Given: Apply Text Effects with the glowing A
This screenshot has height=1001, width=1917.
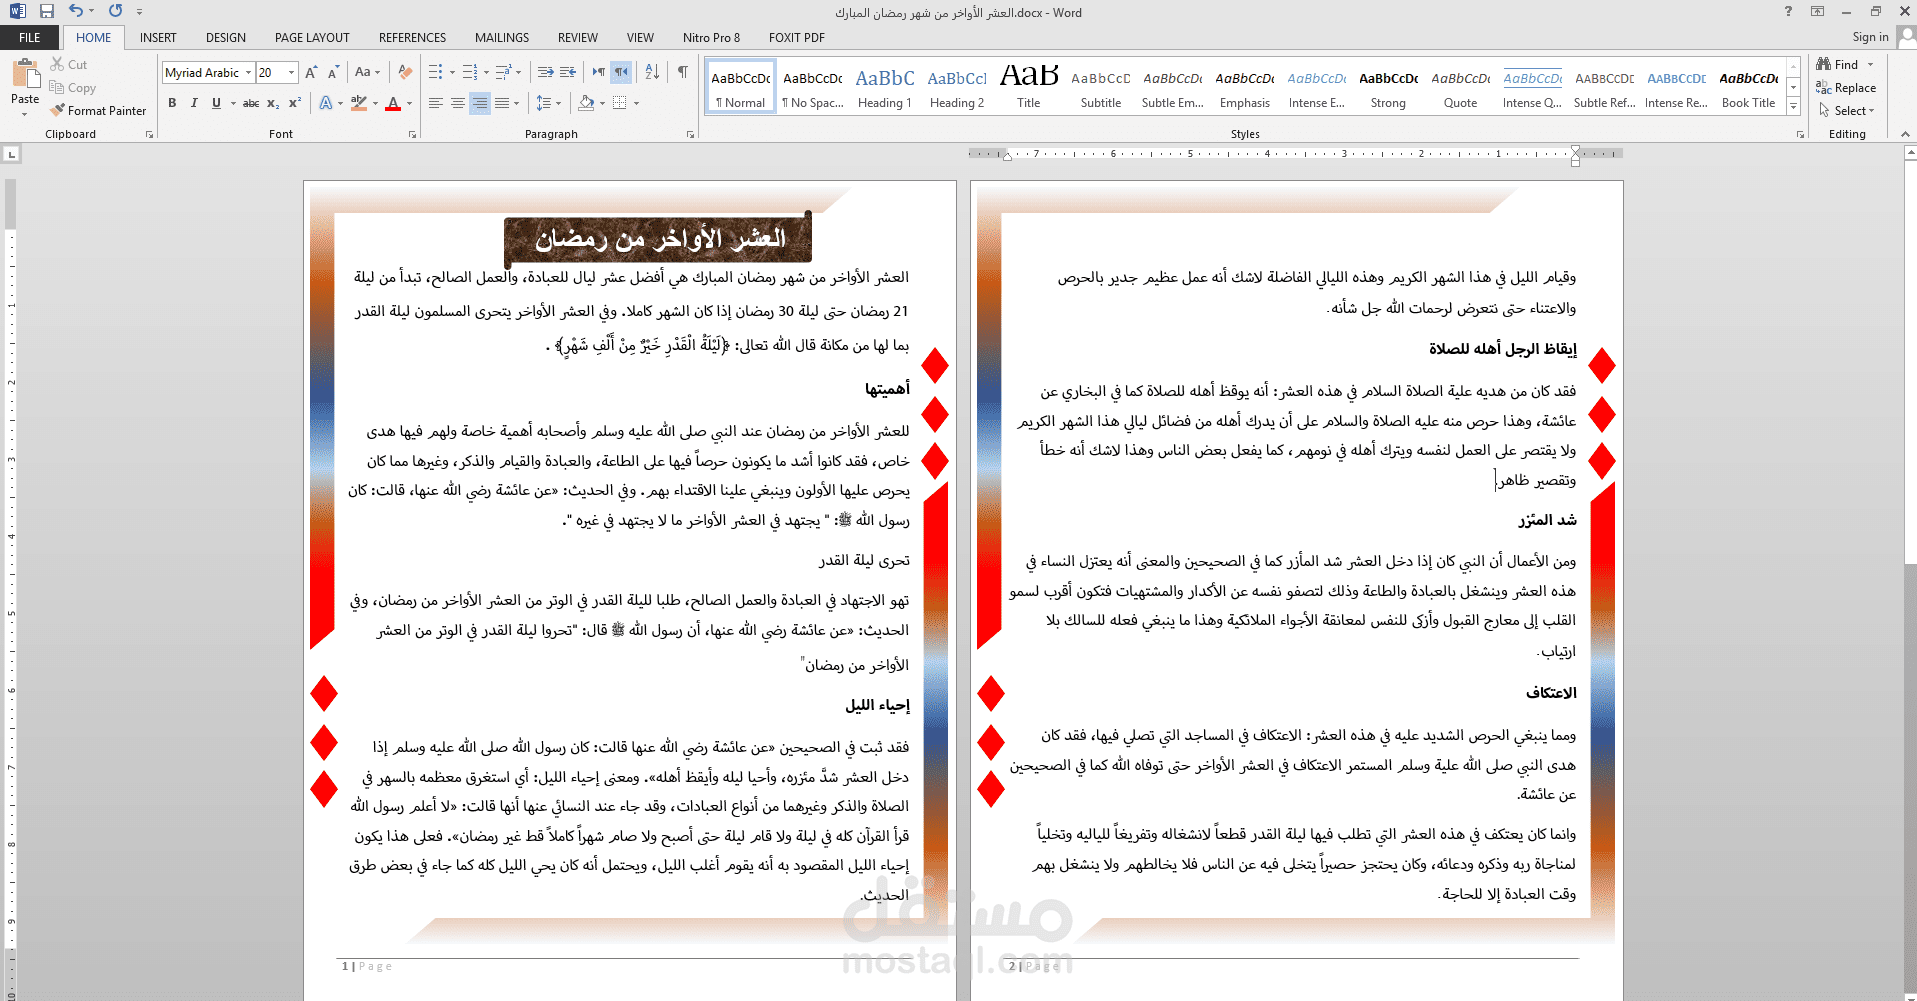Looking at the screenshot, I should [326, 103].
